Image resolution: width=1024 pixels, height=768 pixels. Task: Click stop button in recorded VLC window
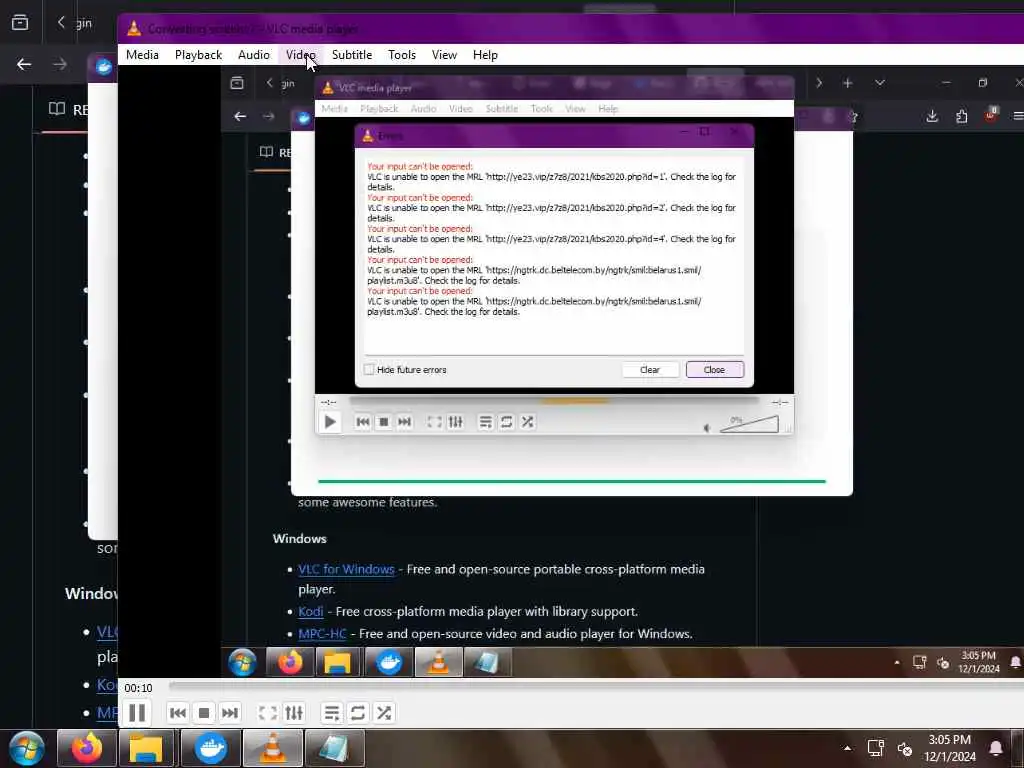point(384,422)
